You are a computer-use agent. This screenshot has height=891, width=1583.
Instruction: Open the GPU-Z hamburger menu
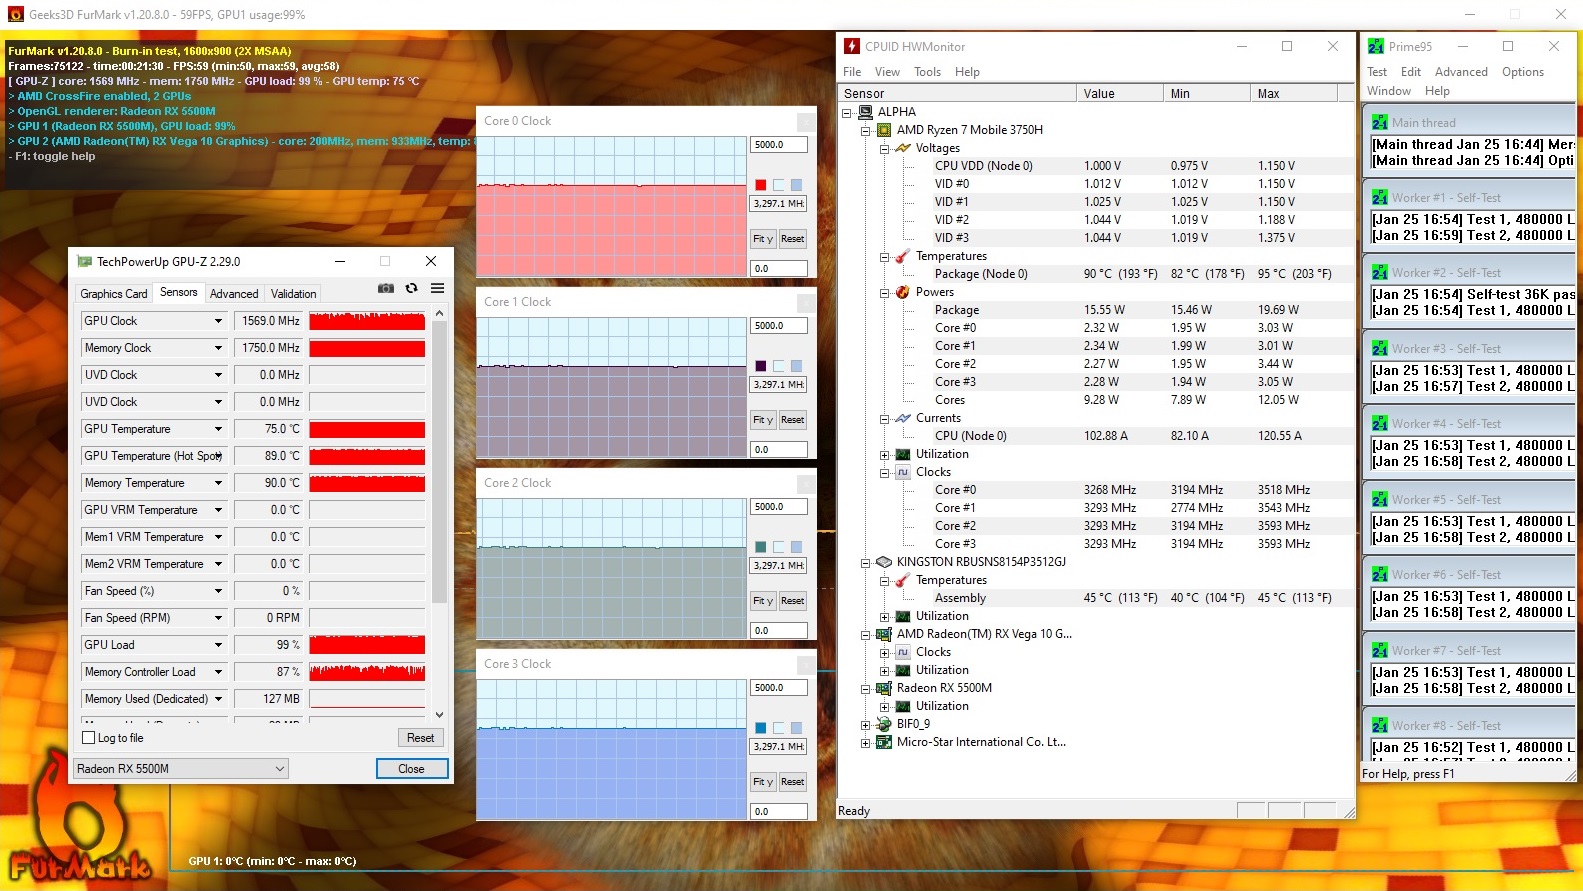437,288
